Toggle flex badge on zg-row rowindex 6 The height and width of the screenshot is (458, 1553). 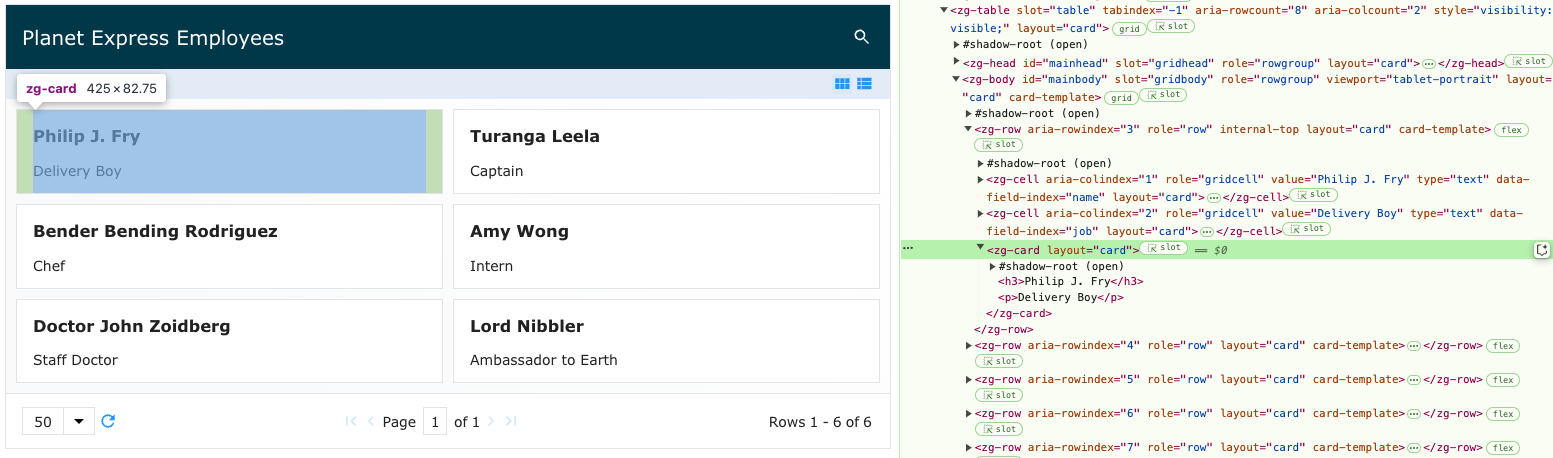tap(1504, 414)
